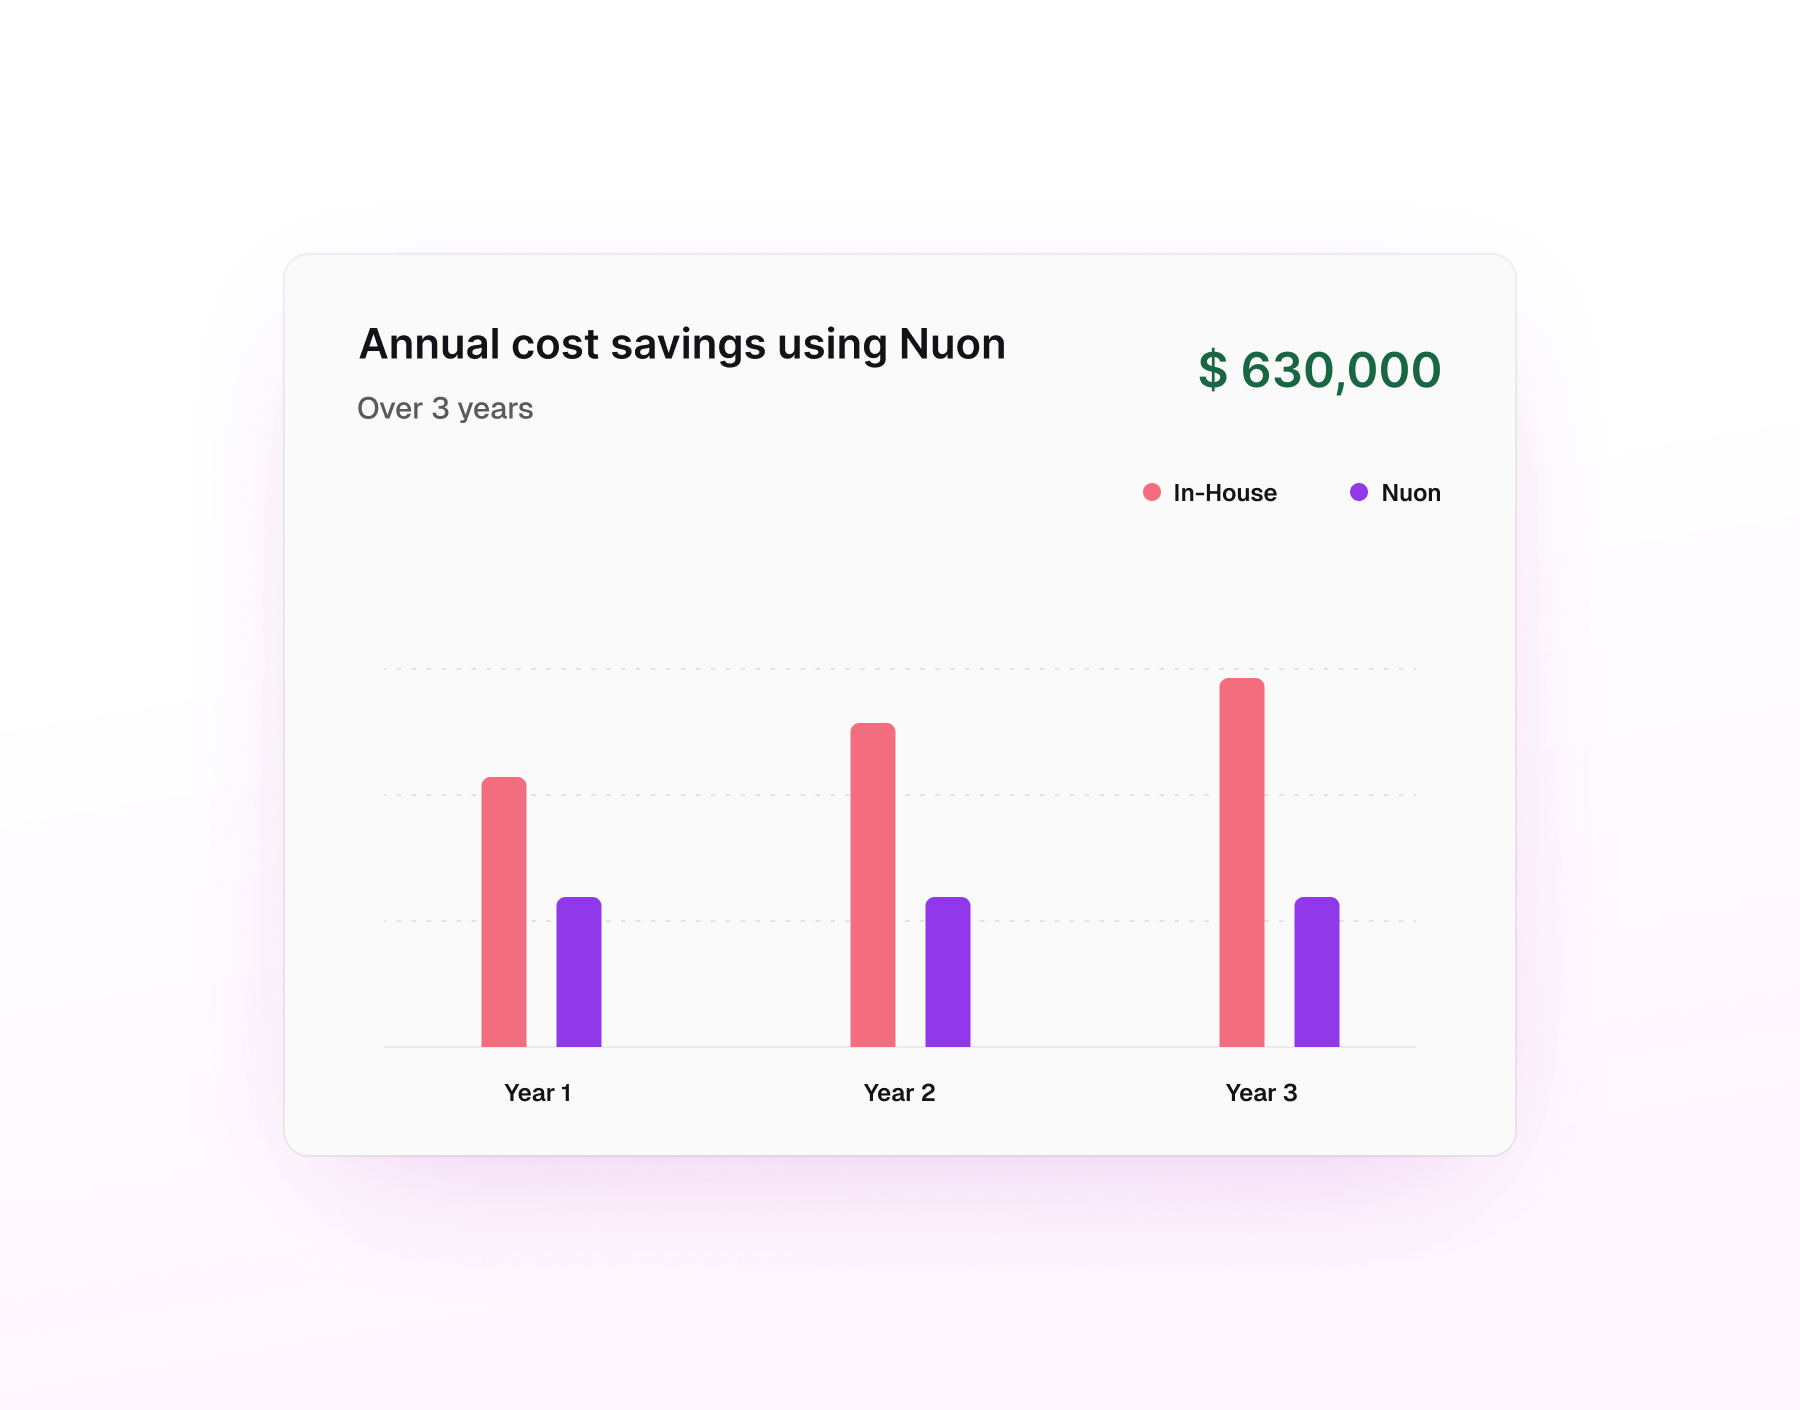The width and height of the screenshot is (1800, 1410).
Task: Click the Year 3 axis label
Action: coord(1262,1093)
